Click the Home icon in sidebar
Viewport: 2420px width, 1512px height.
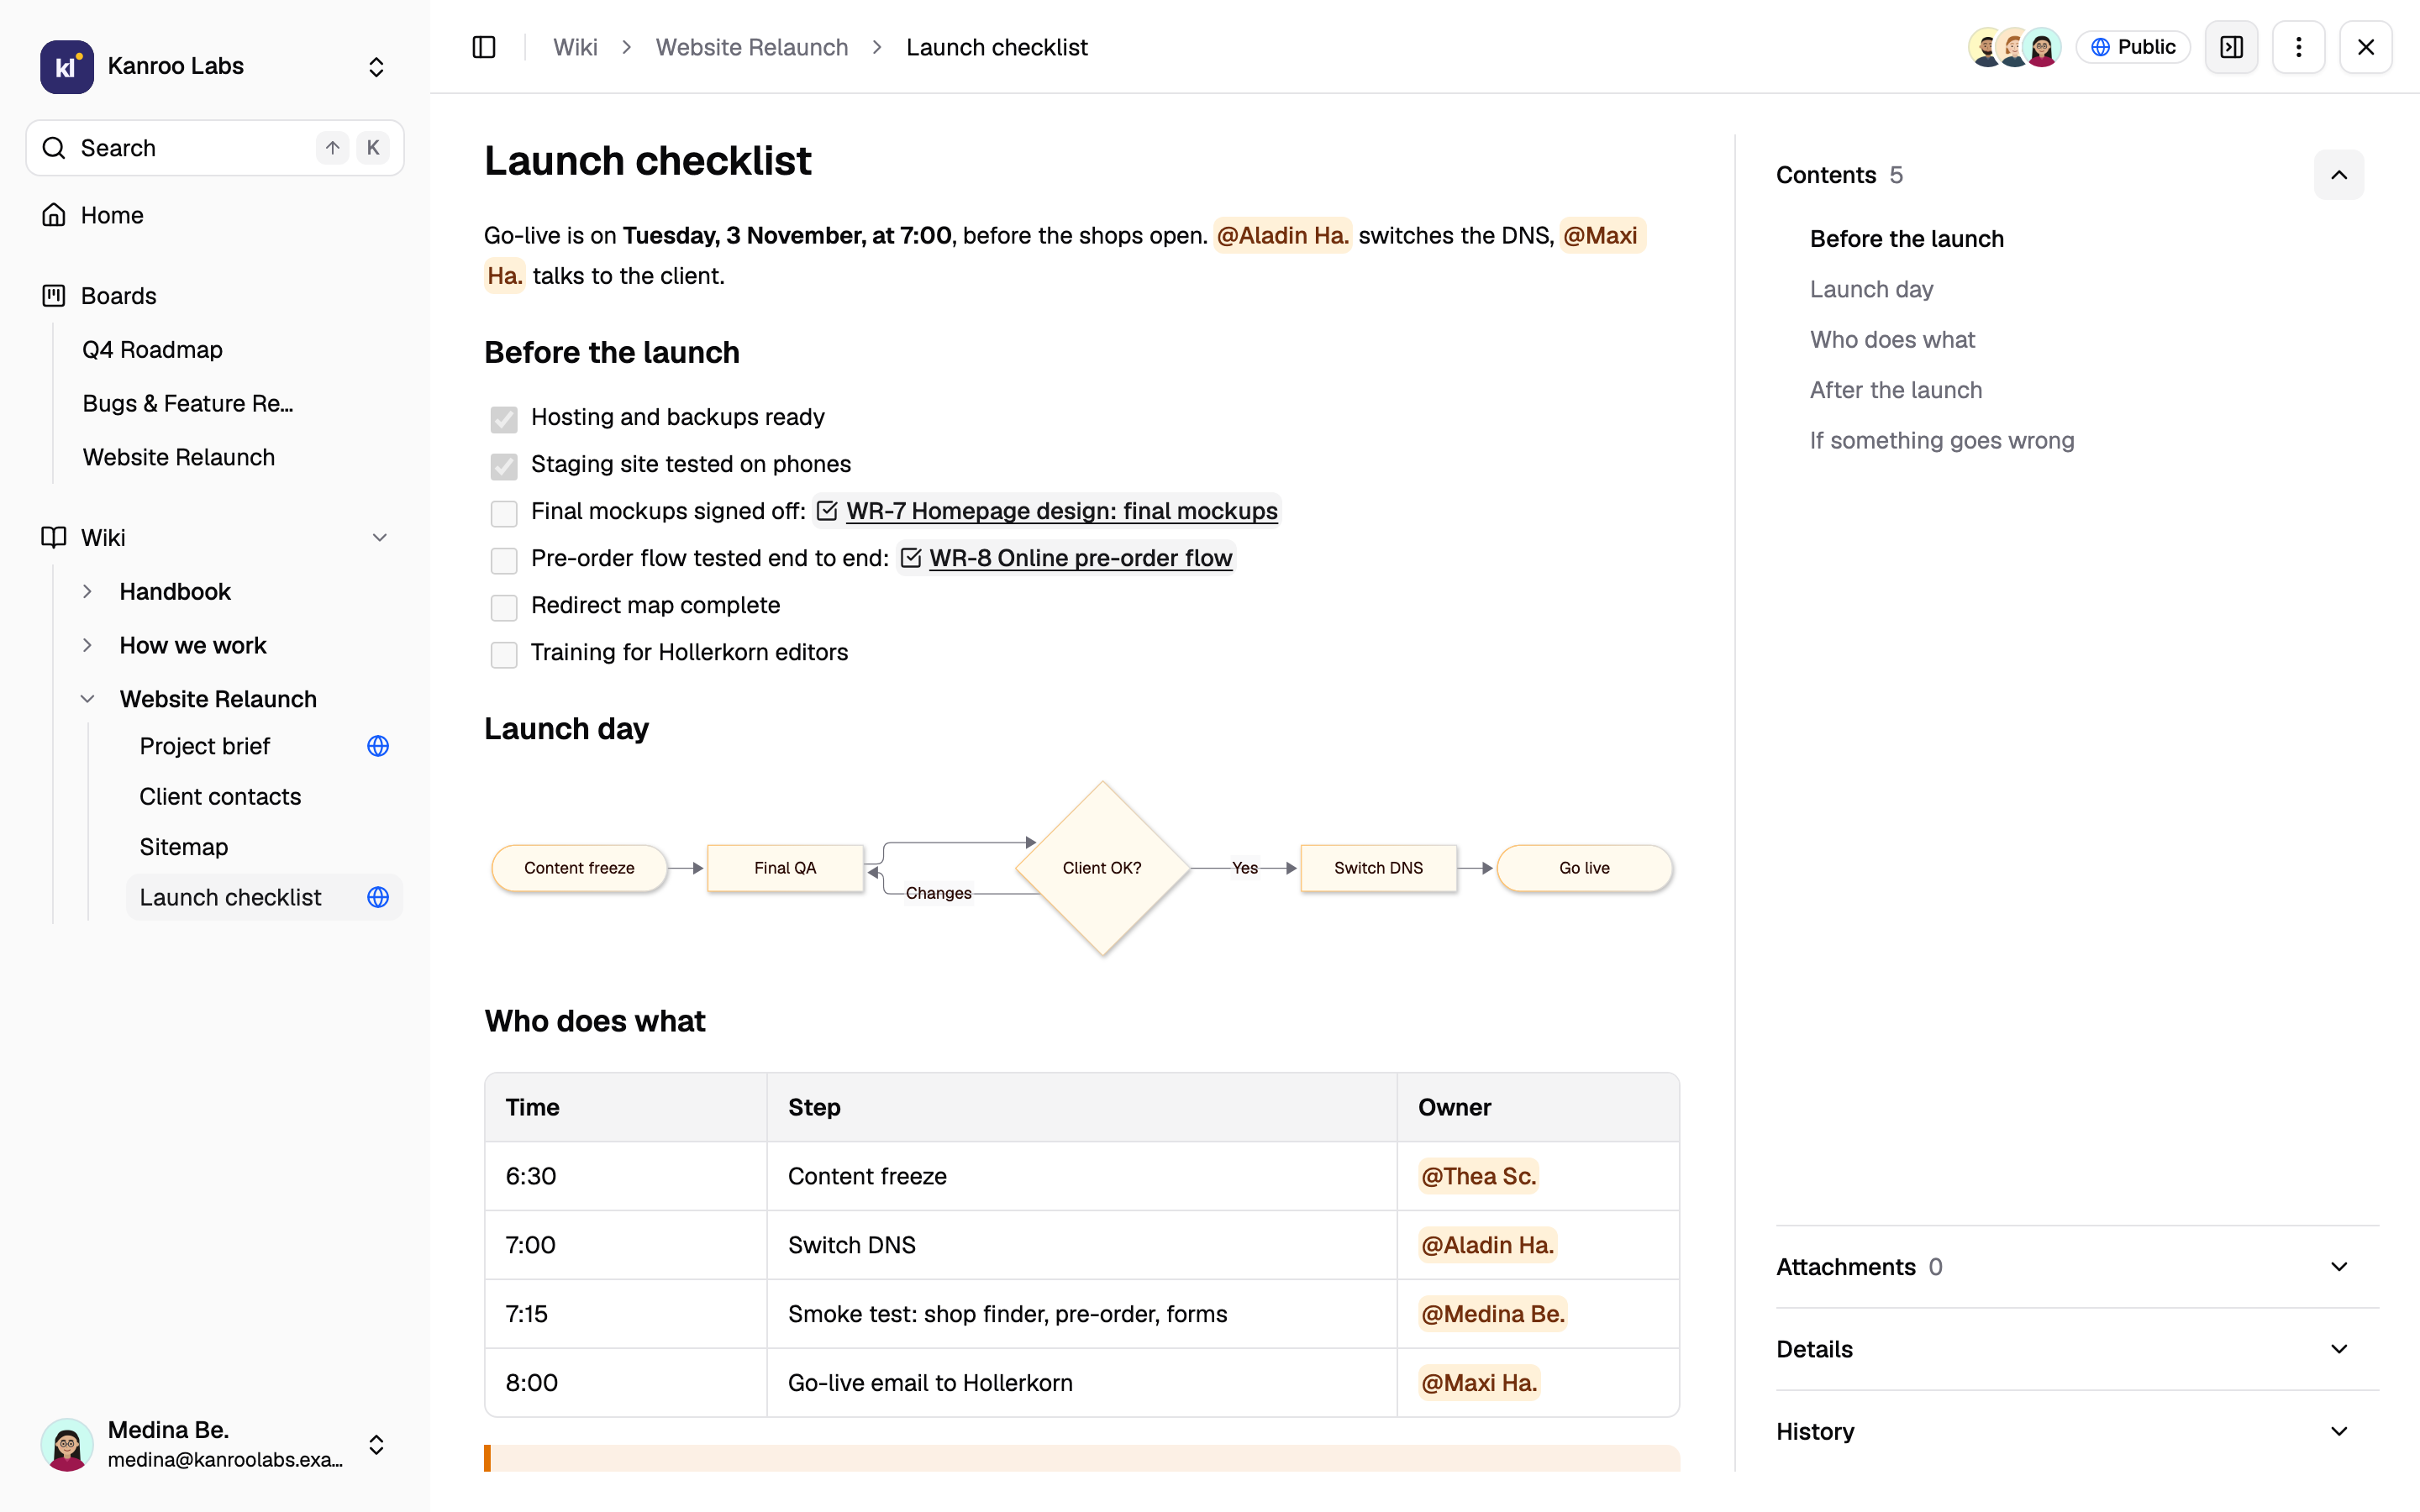pyautogui.click(x=54, y=215)
